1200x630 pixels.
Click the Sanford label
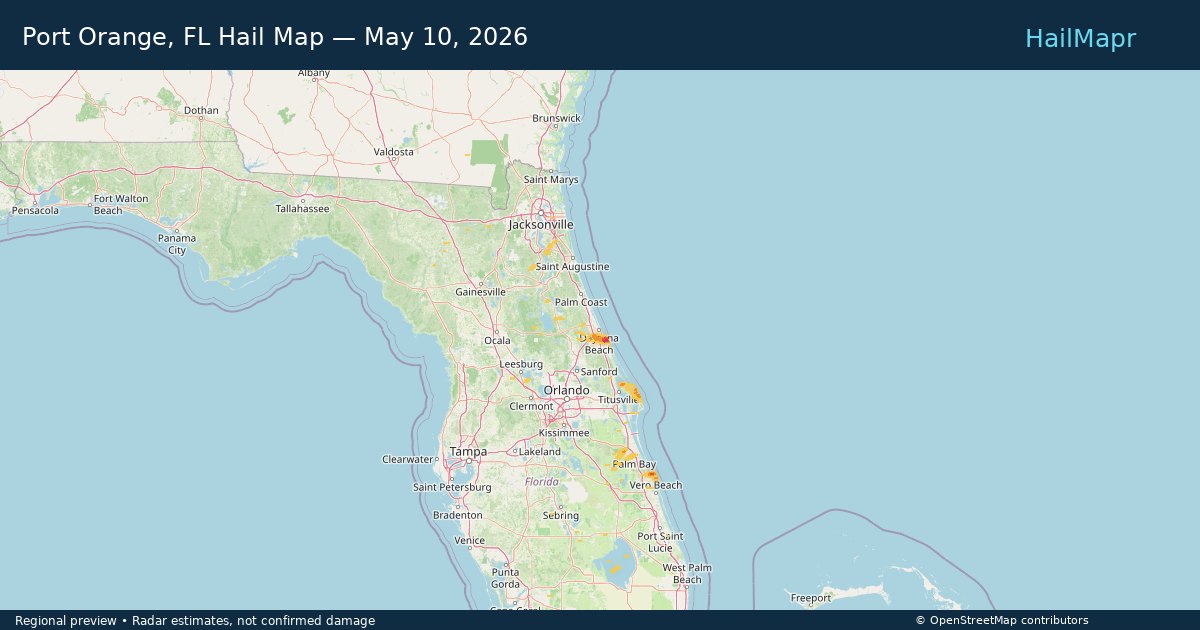[599, 372]
